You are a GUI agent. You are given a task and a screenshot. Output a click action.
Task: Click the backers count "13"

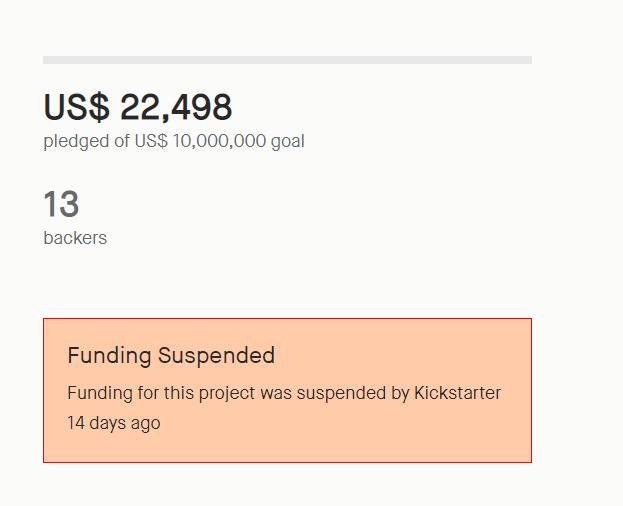click(x=61, y=205)
